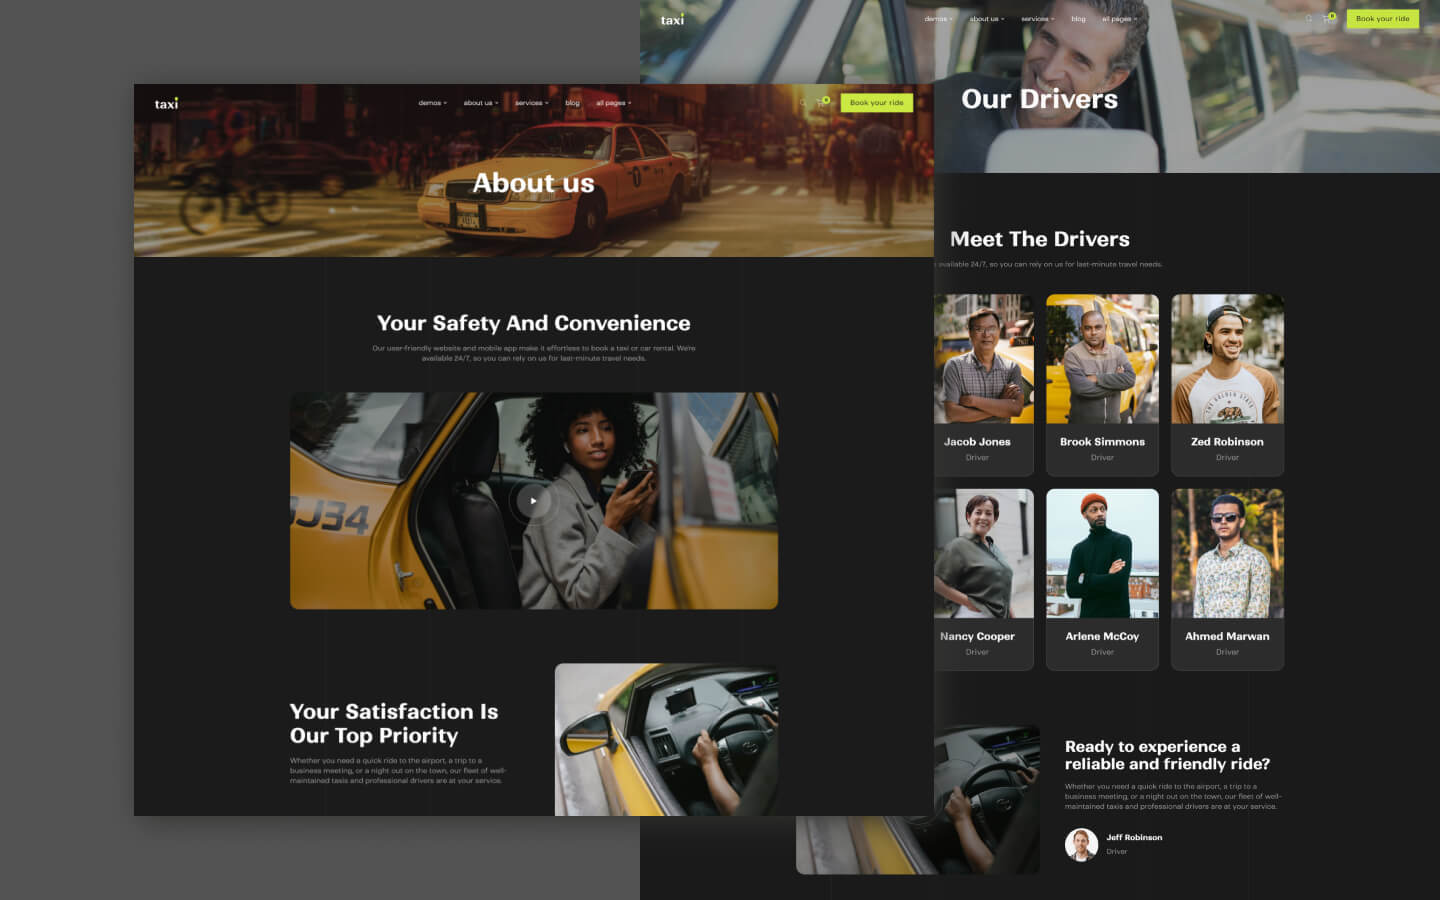Click the cart badge showing zero items
The image size is (1440, 900).
826,98
